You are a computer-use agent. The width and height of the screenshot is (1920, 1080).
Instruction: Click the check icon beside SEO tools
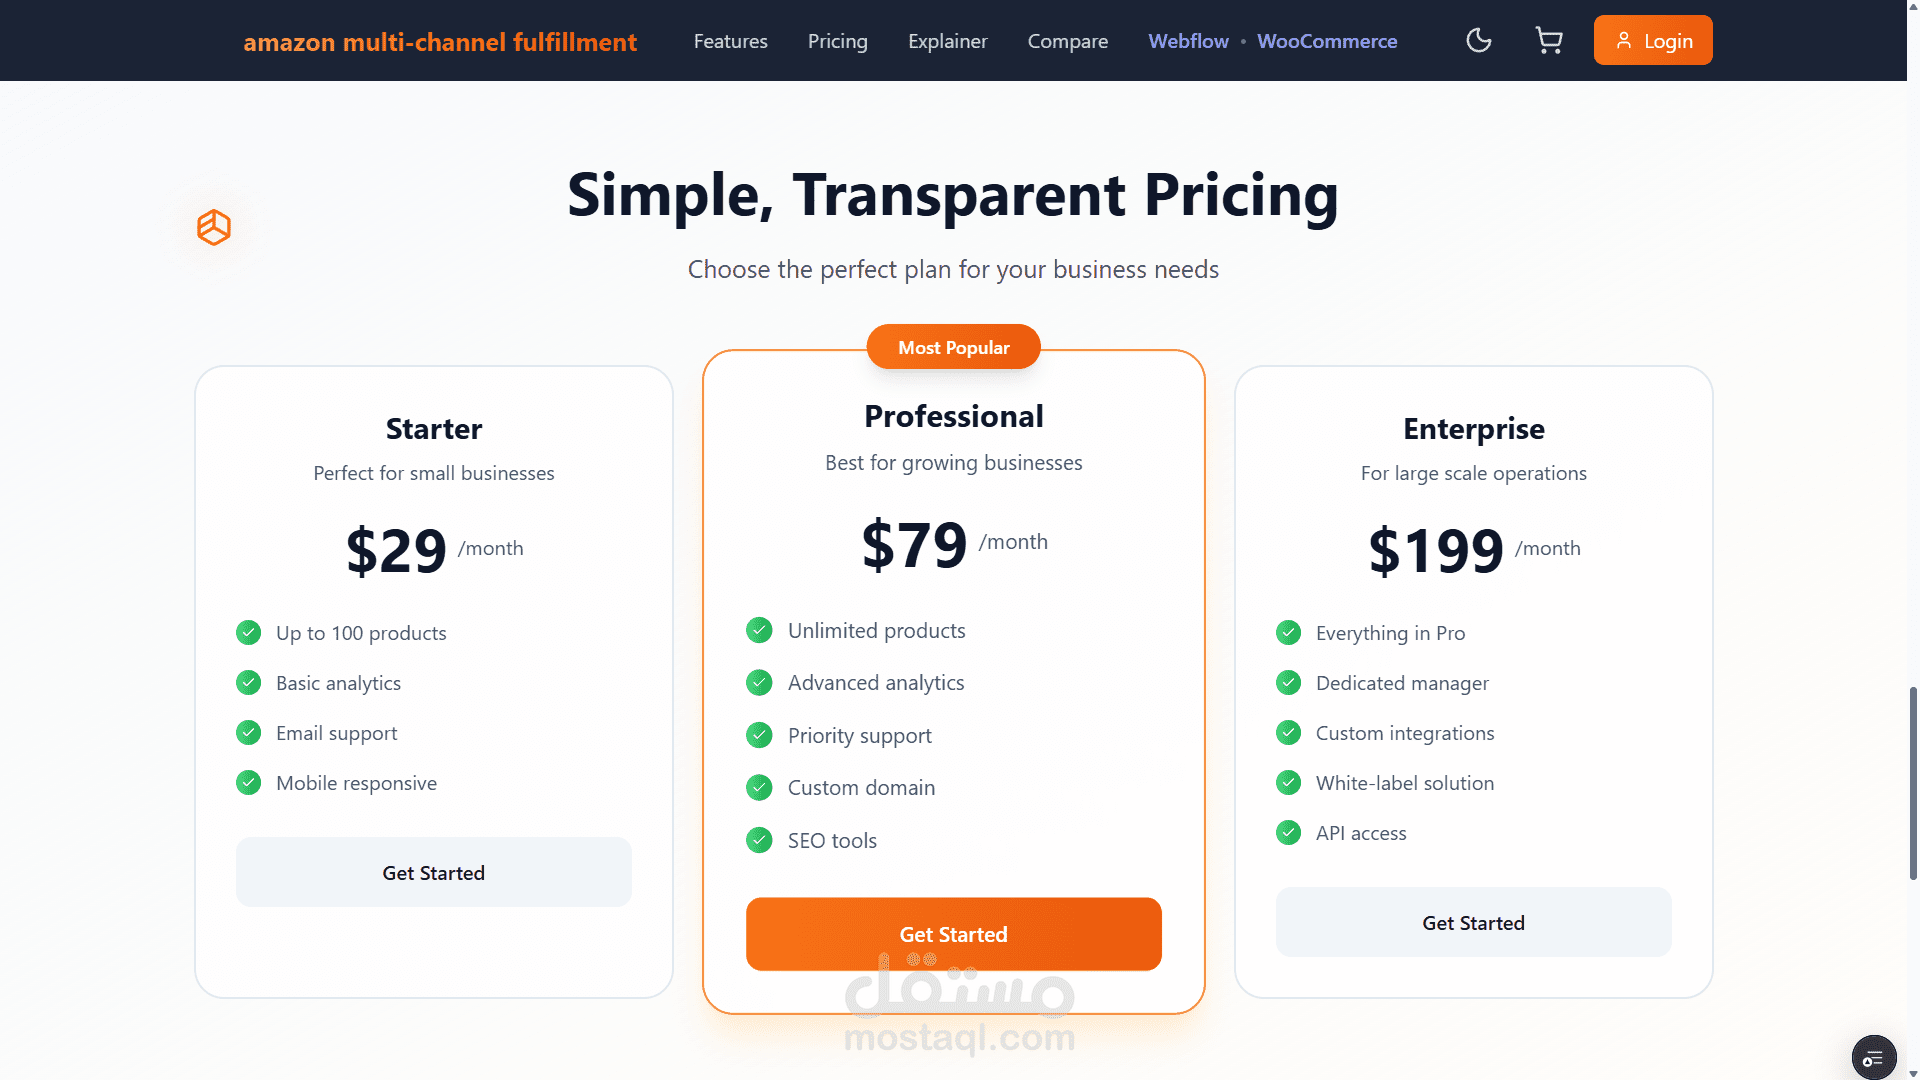[x=759, y=840]
